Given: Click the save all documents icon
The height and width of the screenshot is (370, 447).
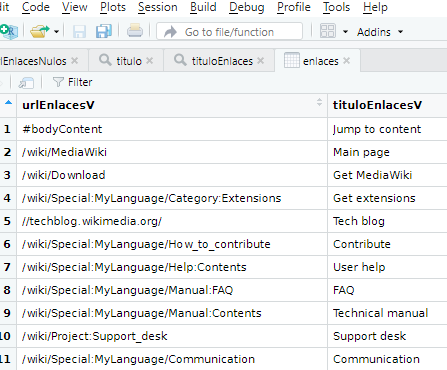Looking at the screenshot, I should (x=104, y=32).
